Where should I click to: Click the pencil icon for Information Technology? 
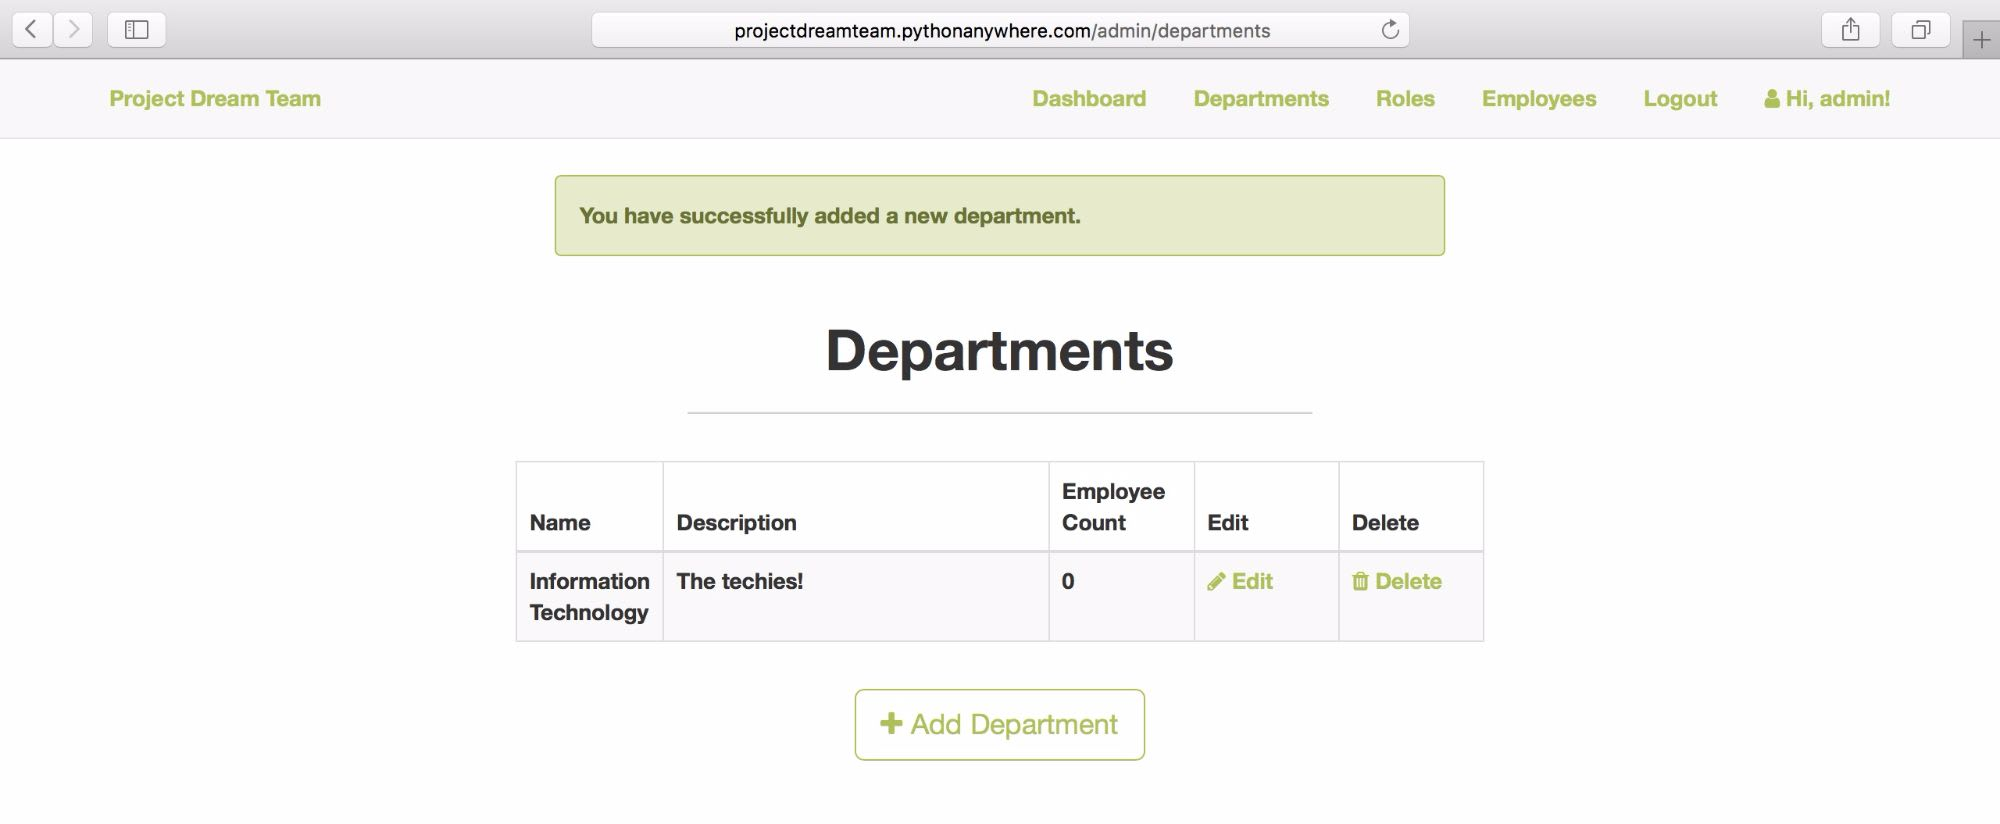(x=1216, y=582)
